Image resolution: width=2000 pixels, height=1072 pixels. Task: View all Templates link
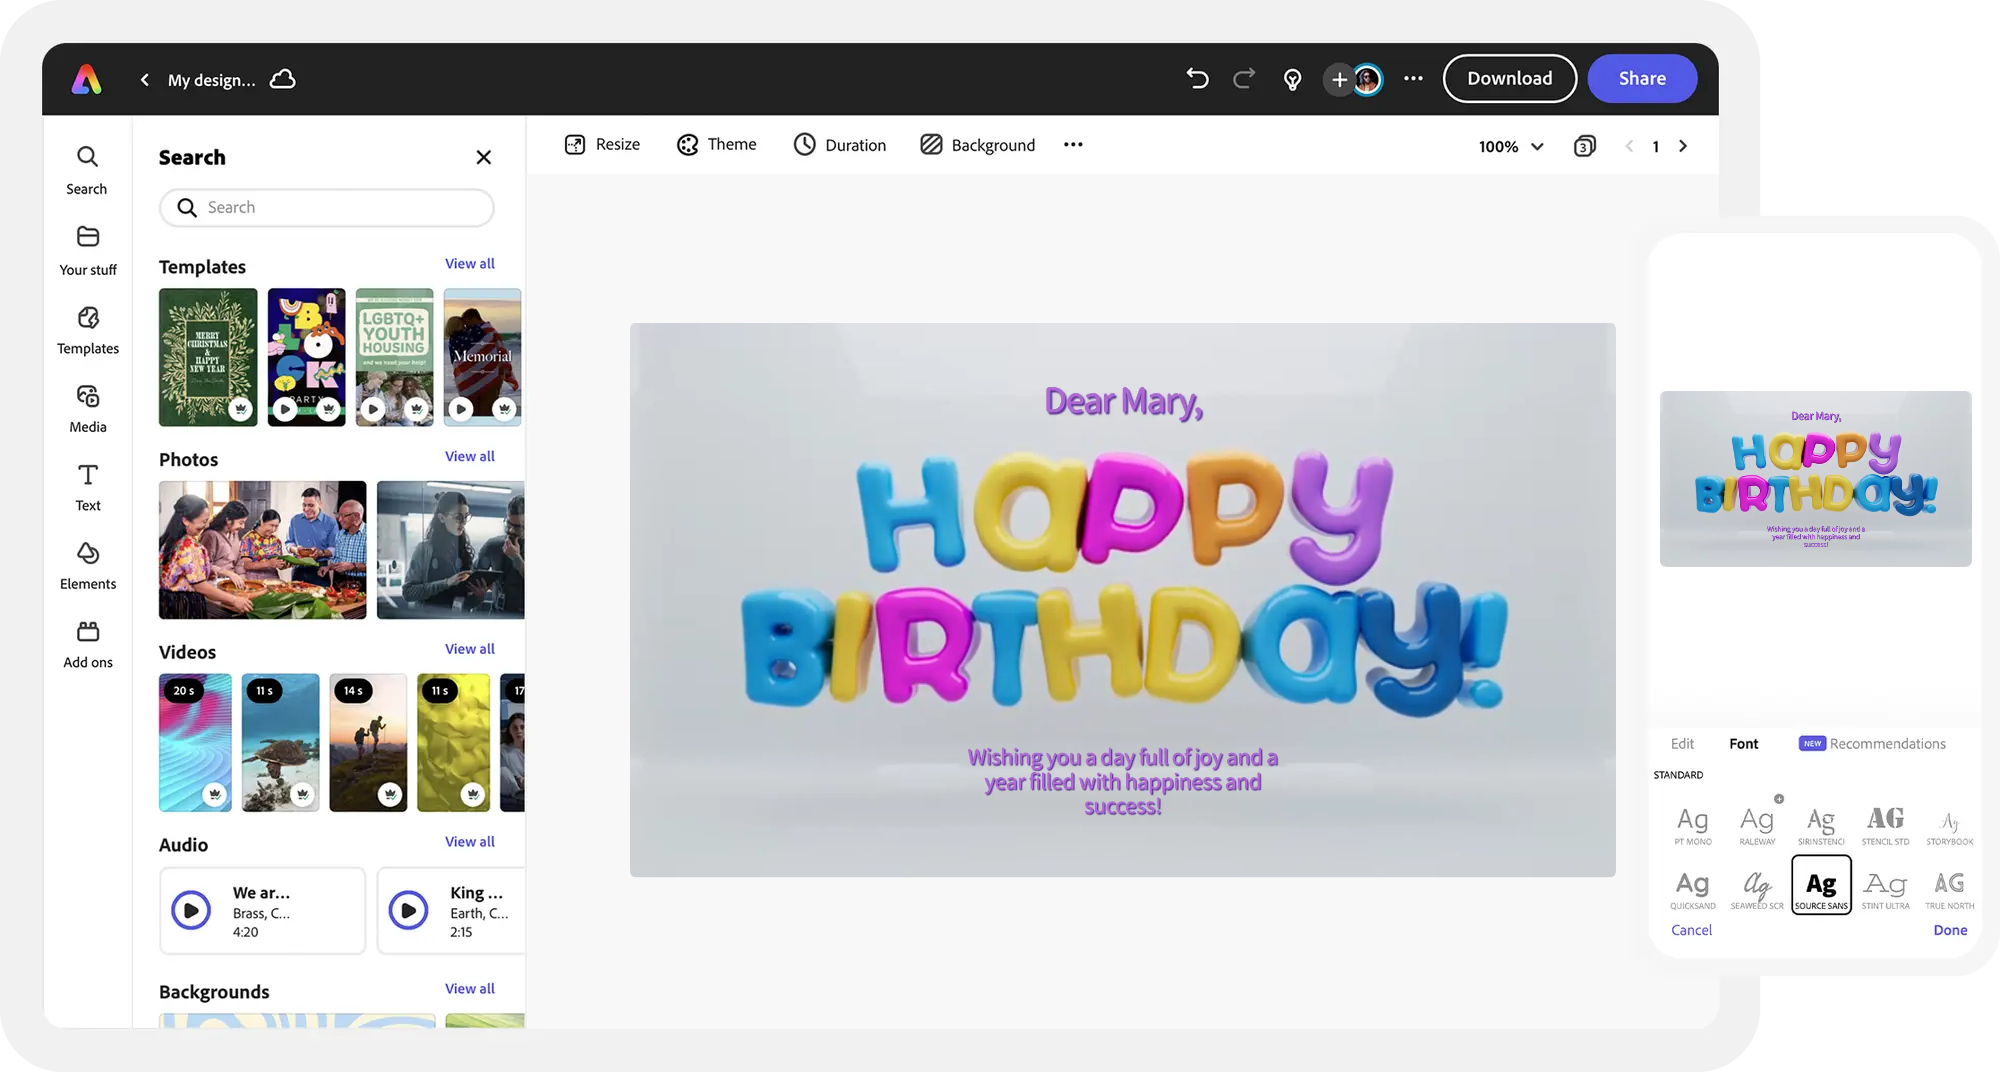(469, 264)
